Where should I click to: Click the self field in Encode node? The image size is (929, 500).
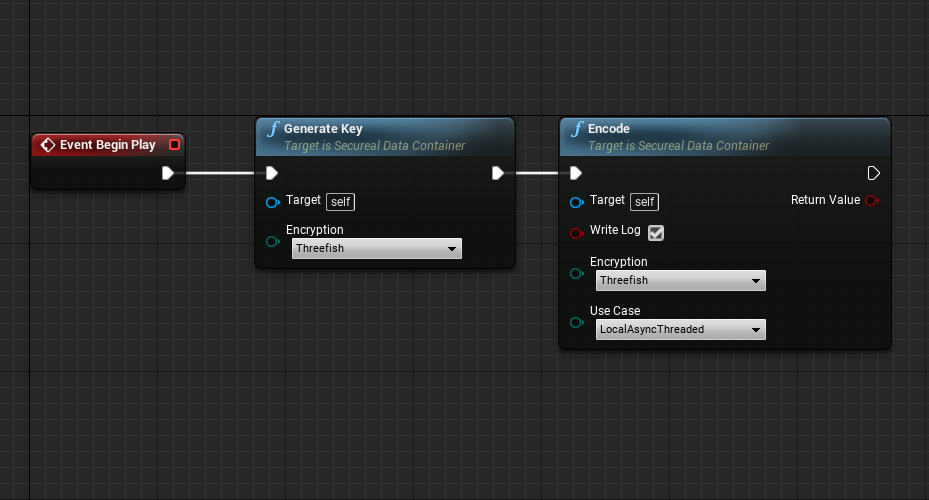pos(644,202)
